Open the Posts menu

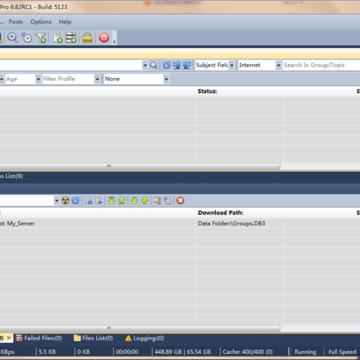coord(16,22)
